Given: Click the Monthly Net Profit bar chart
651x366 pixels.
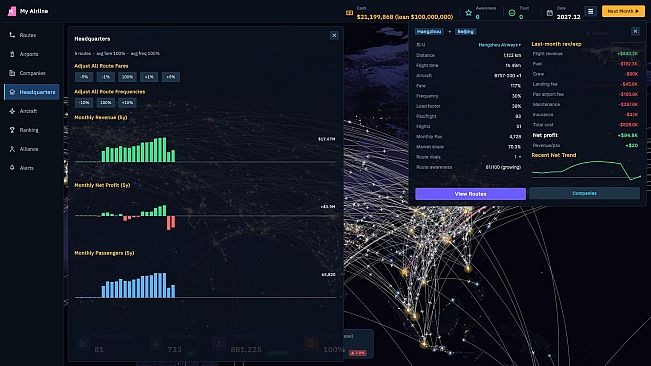Looking at the screenshot, I should click(x=206, y=216).
